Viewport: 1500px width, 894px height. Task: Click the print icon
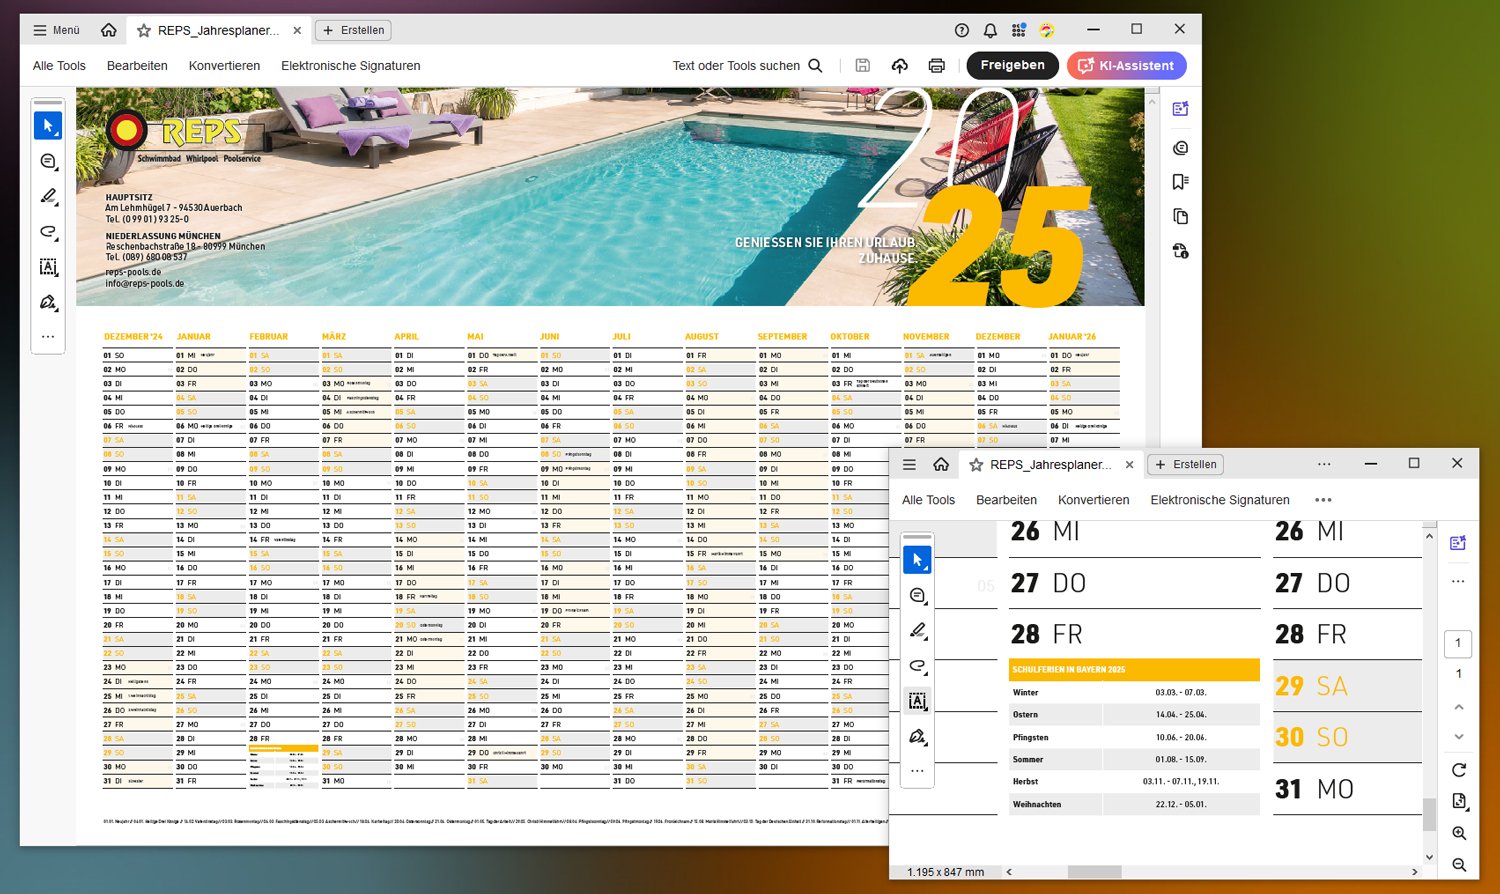point(936,66)
